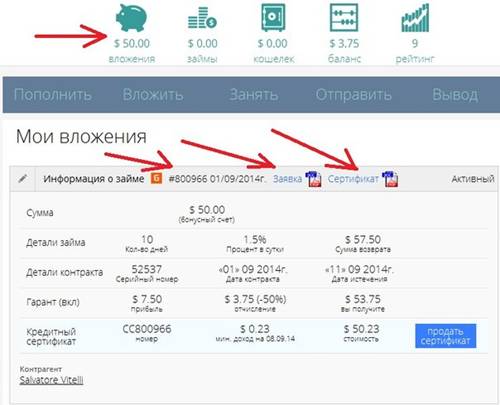Click the $ 50.00 вложения total
This screenshot has width=500, height=405.
132,51
